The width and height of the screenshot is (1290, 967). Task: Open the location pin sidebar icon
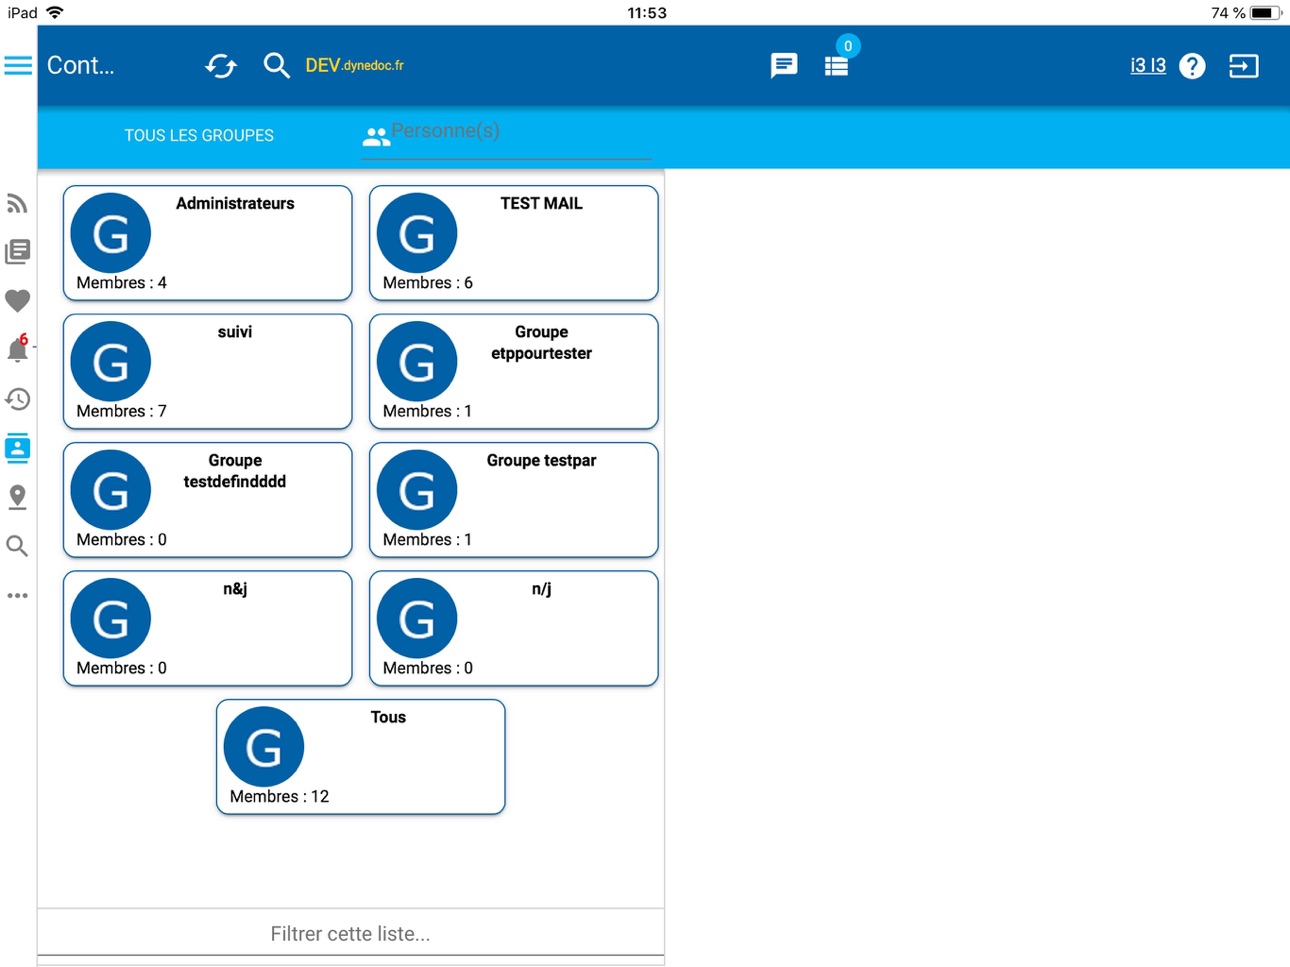(17, 497)
